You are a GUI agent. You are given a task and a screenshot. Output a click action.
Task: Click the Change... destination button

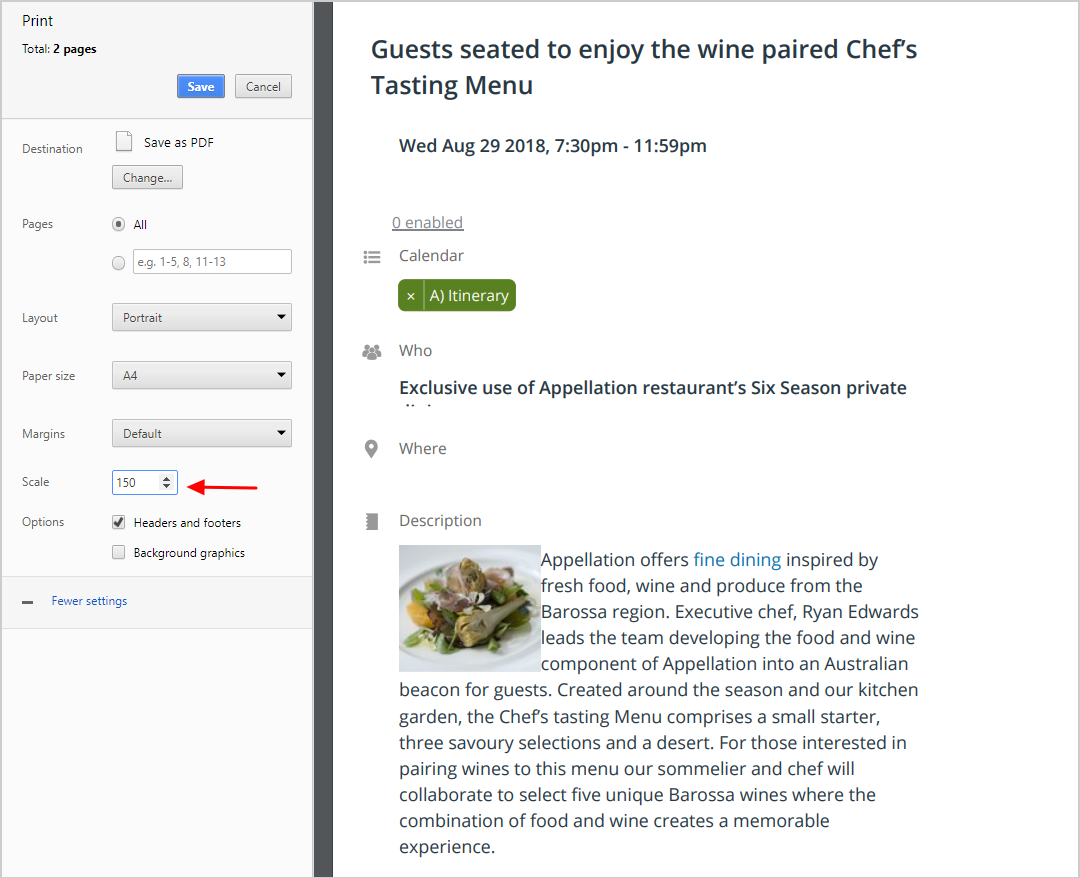tap(147, 177)
